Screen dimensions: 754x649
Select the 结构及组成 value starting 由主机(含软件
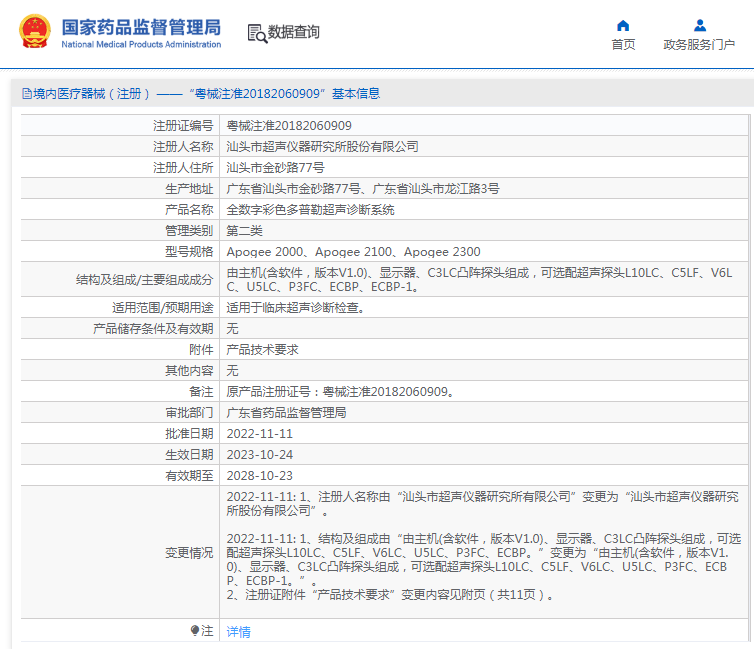click(479, 280)
